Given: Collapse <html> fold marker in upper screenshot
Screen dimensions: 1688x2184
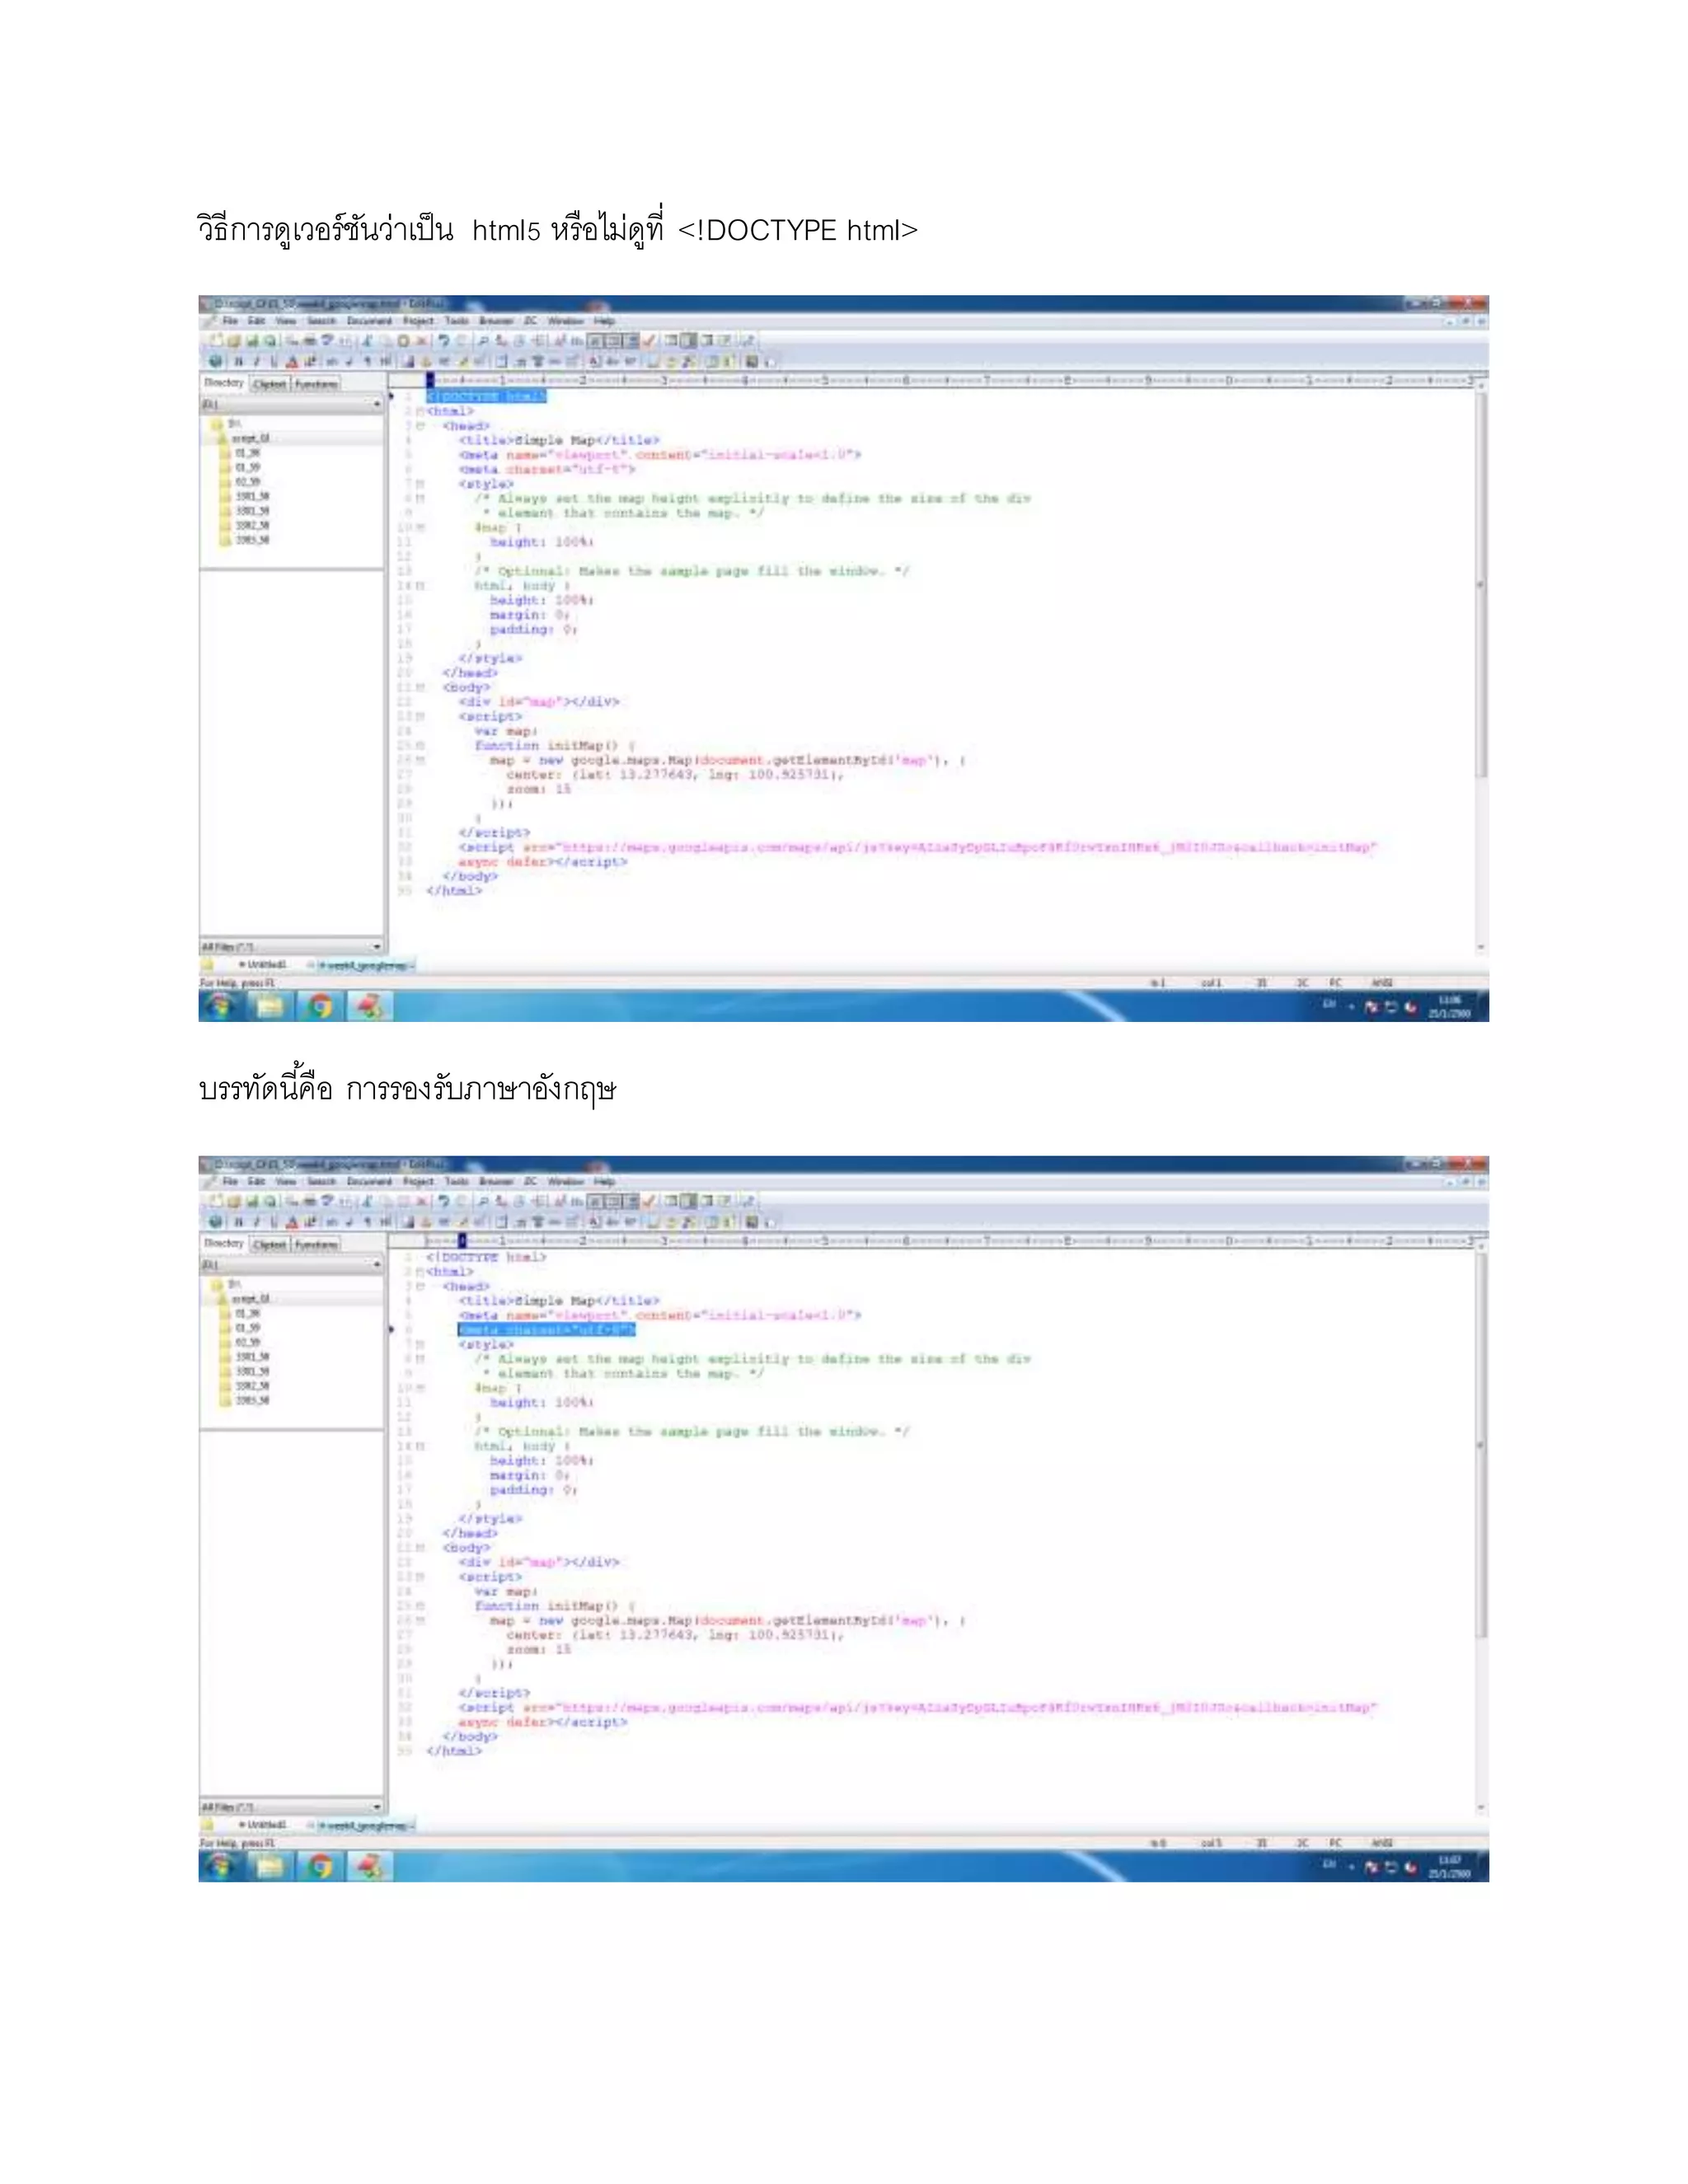Looking at the screenshot, I should (420, 411).
